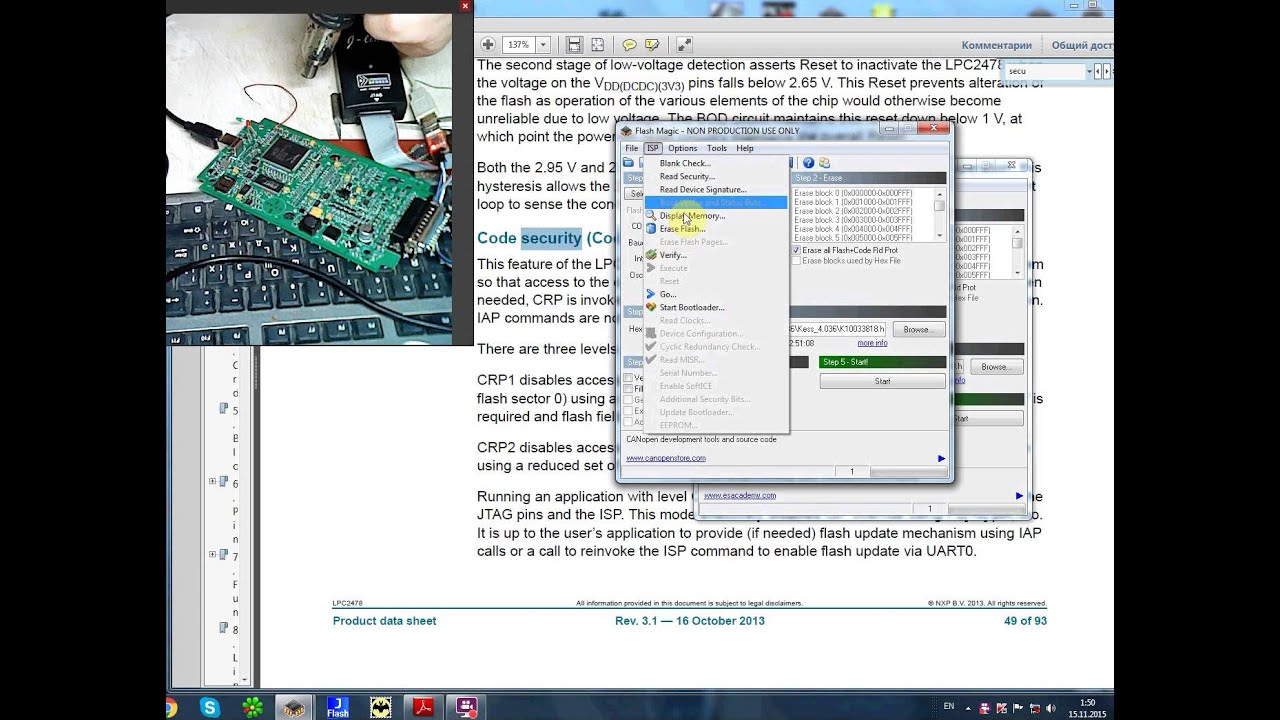Open the more info link

point(872,343)
